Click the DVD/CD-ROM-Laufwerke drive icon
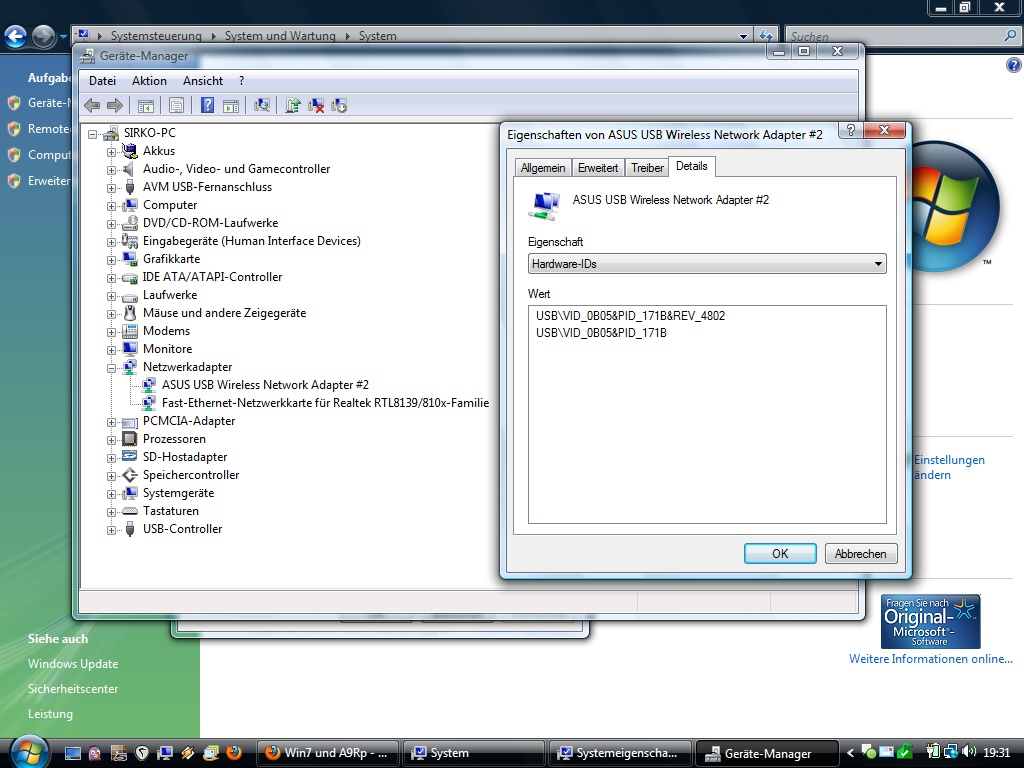This screenshot has height=768, width=1024. click(x=130, y=223)
